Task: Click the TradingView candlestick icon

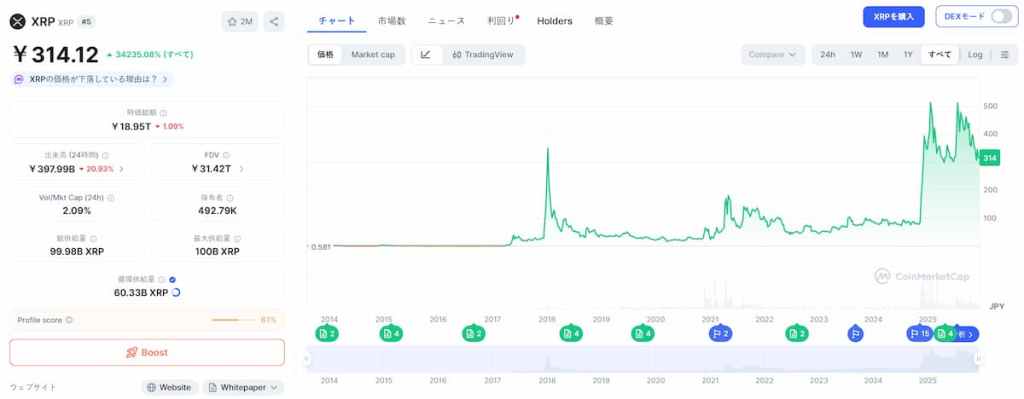Action: tap(456, 55)
